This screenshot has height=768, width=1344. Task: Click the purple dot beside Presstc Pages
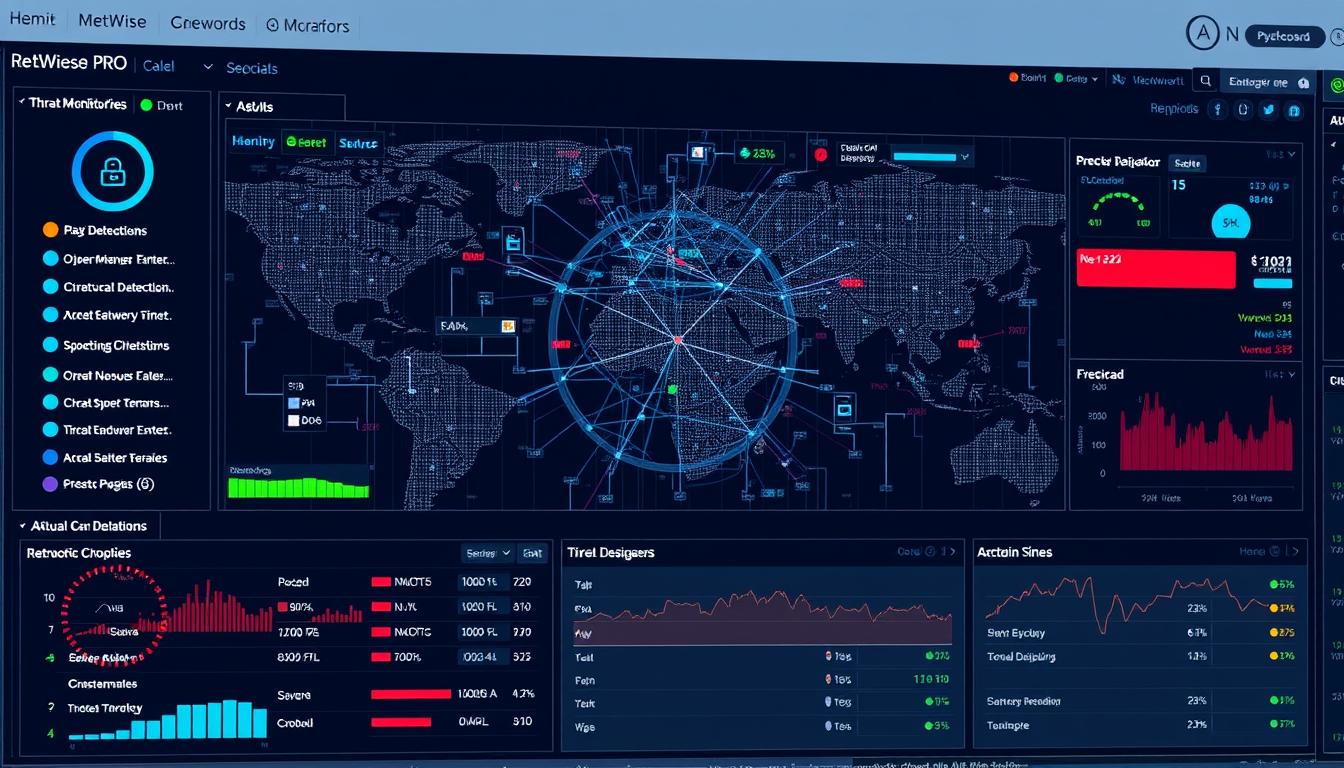pyautogui.click(x=51, y=484)
